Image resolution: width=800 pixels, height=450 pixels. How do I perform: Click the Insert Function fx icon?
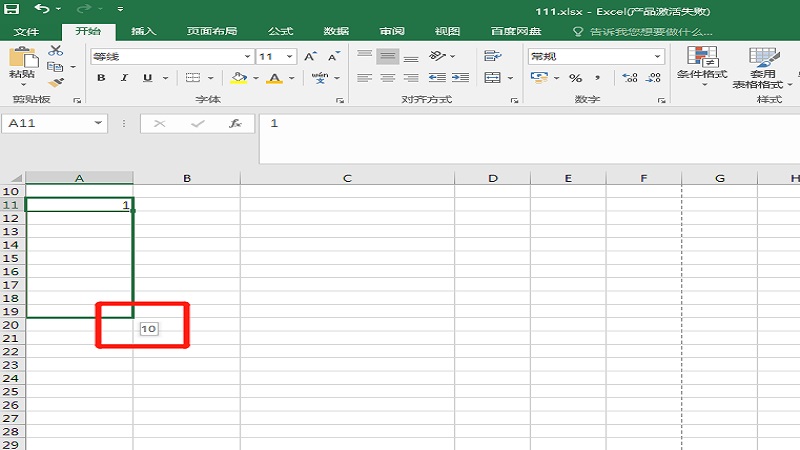point(235,123)
